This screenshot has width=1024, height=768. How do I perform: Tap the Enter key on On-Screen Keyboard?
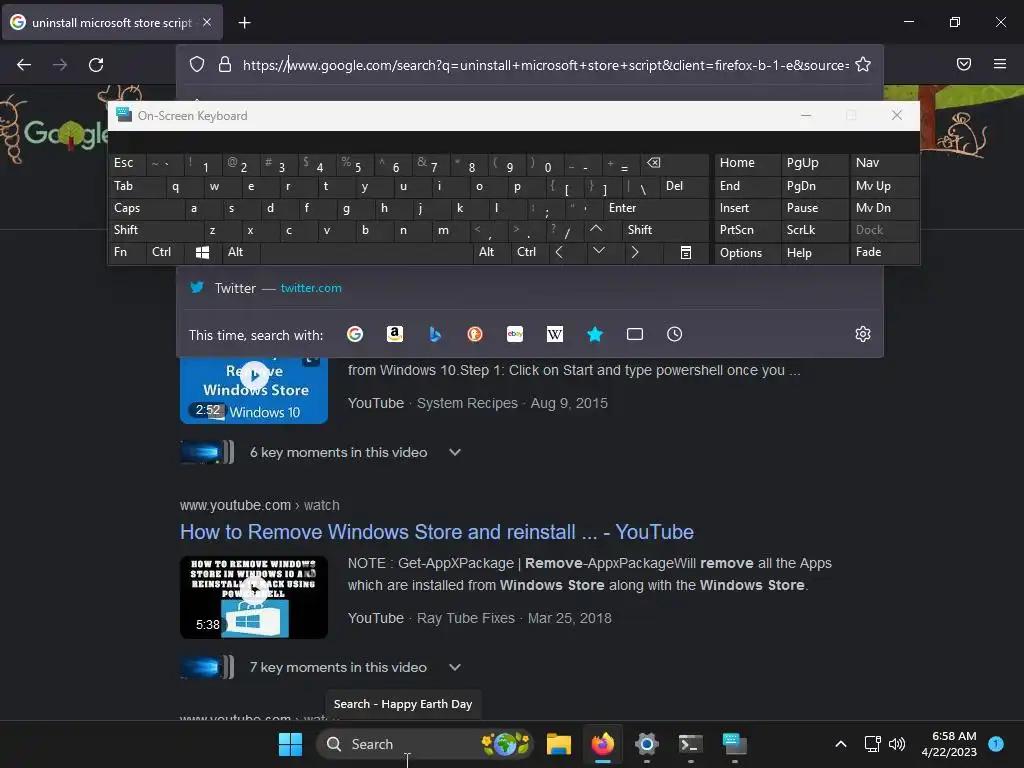[655, 208]
